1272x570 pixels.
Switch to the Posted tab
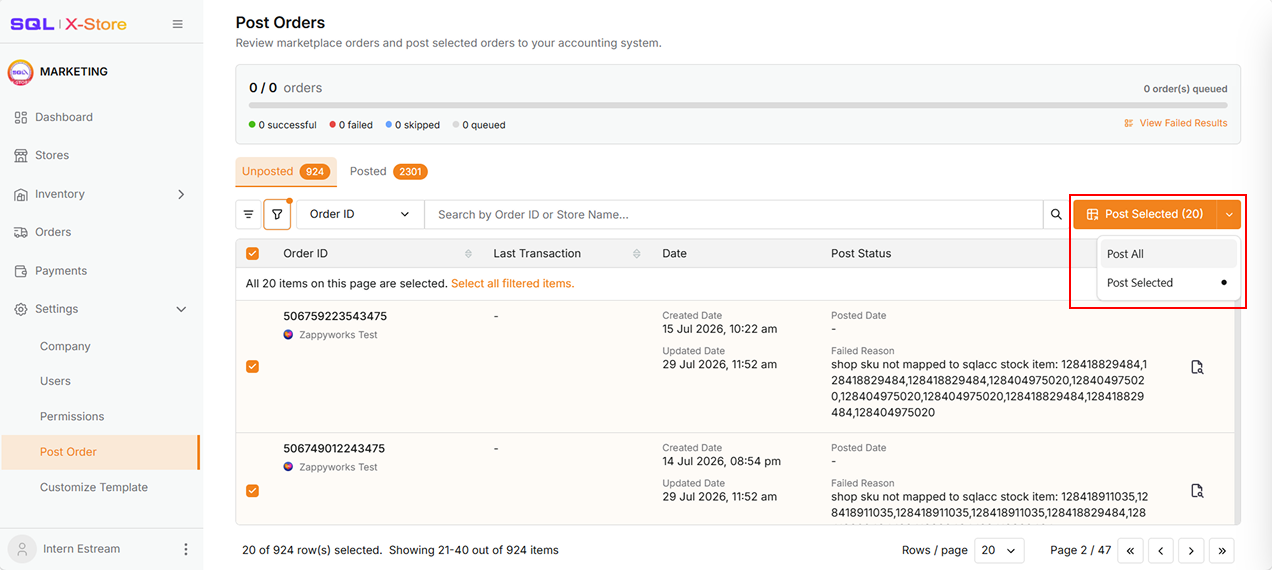pos(388,172)
